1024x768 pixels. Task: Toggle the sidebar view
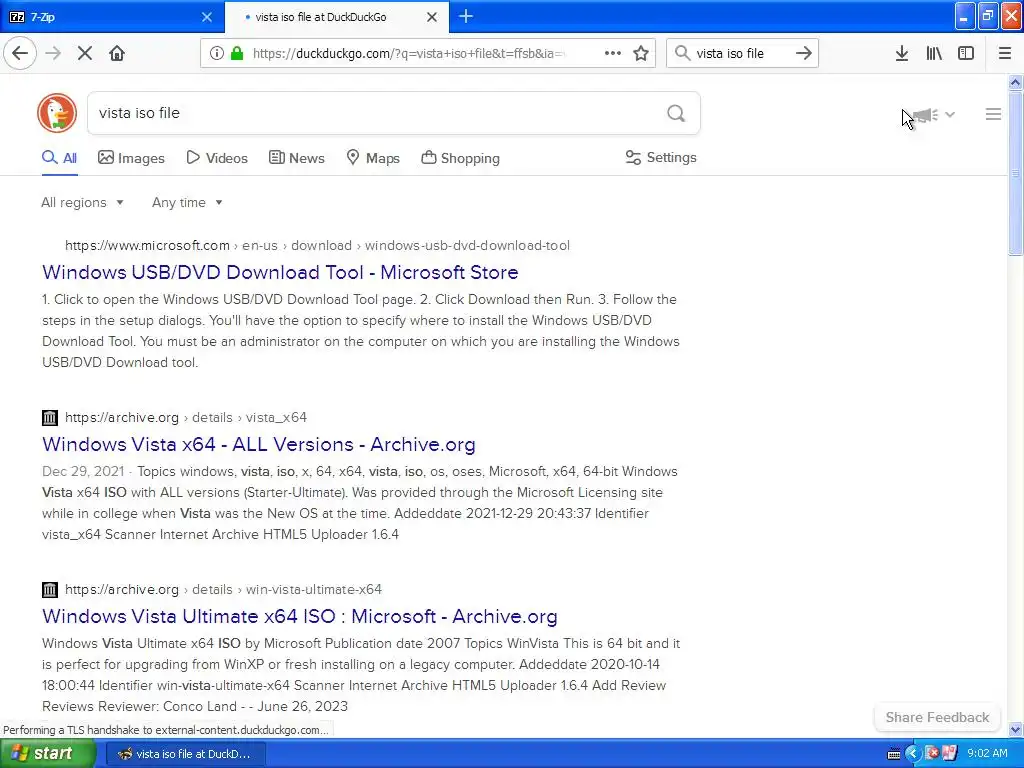[x=966, y=53]
